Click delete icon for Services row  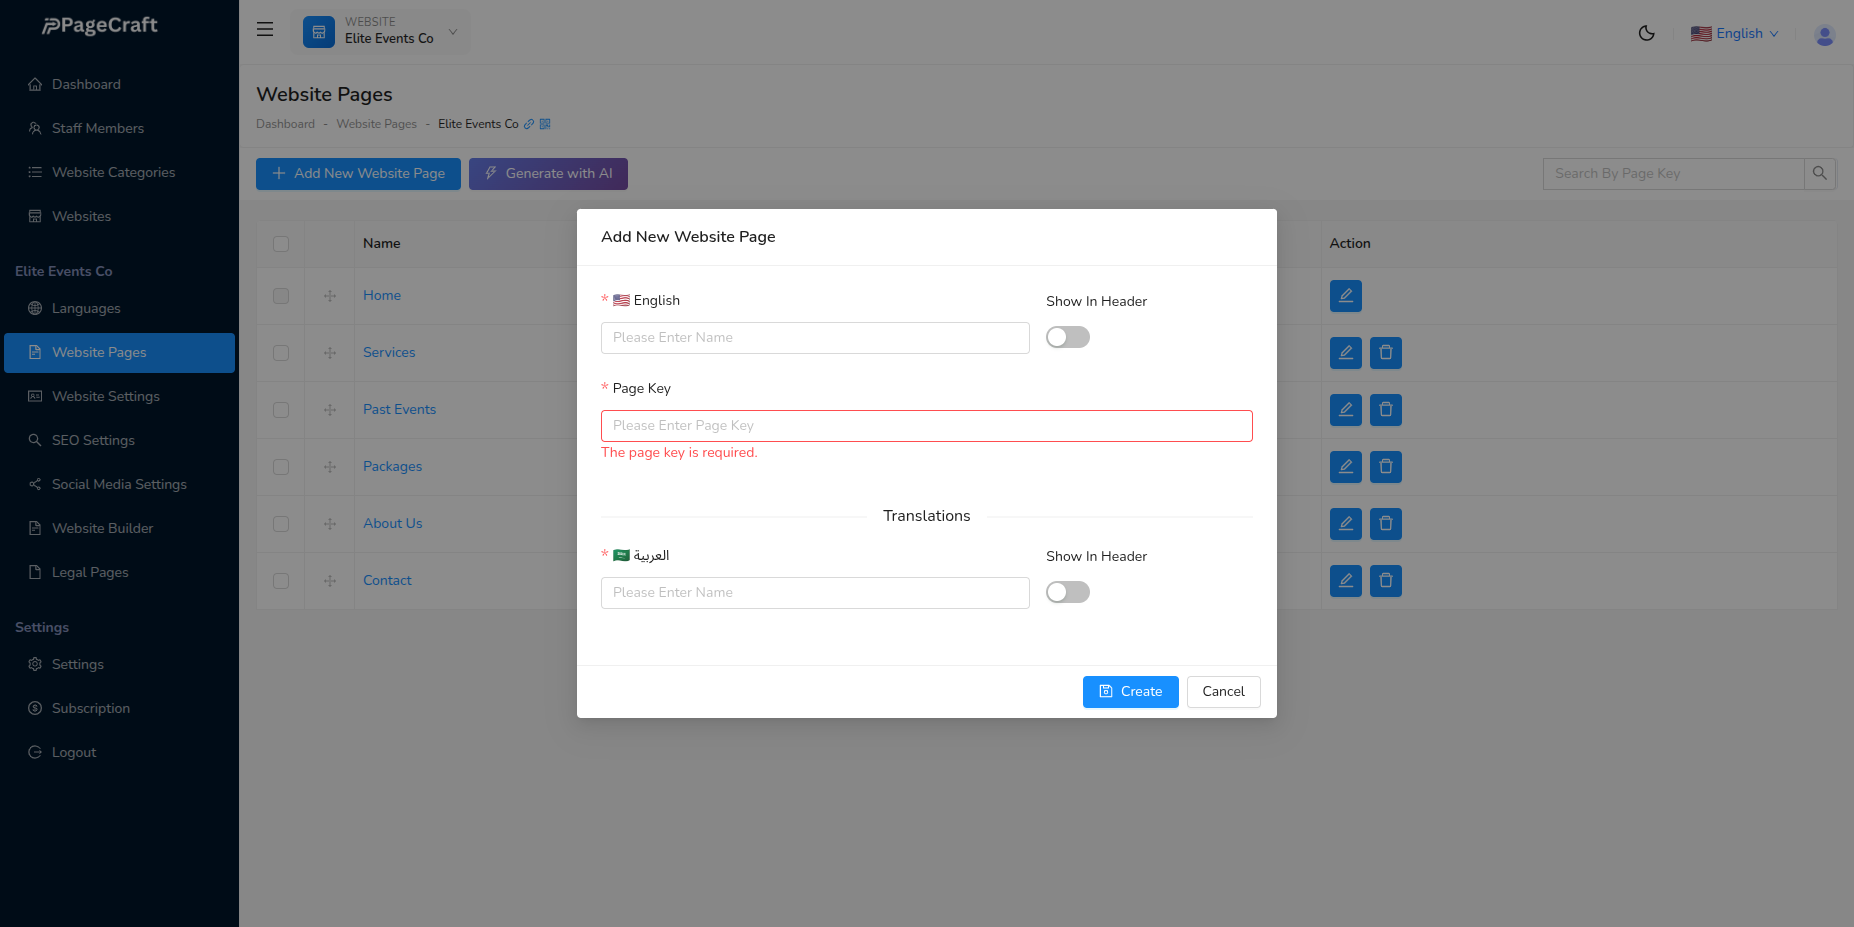point(1385,353)
